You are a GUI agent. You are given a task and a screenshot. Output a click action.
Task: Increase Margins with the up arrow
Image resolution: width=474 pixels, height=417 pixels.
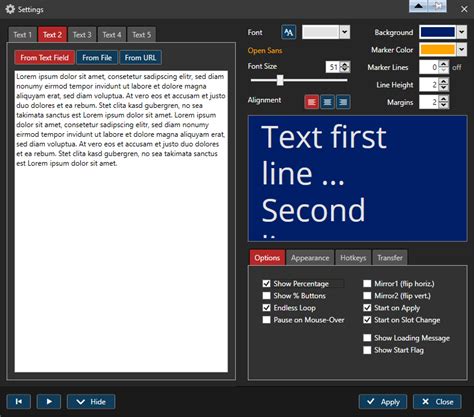[x=443, y=99]
